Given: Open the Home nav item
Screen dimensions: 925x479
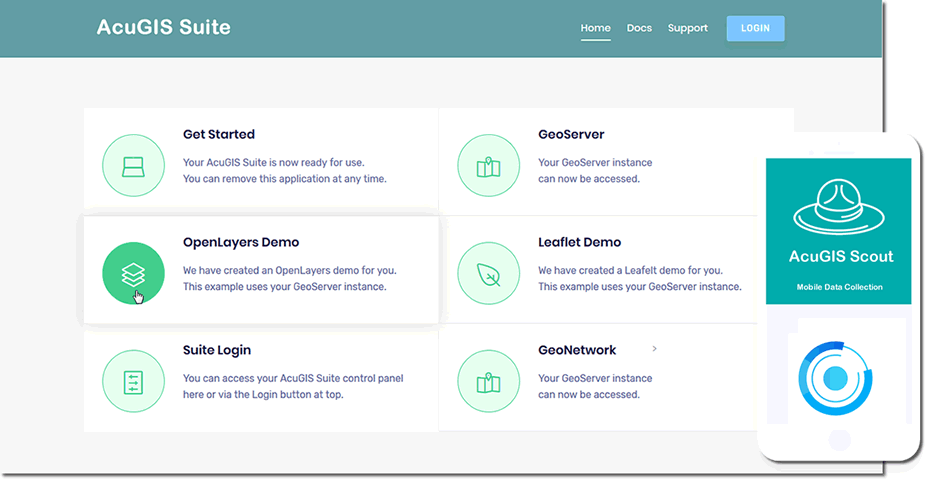Looking at the screenshot, I should click(x=595, y=28).
